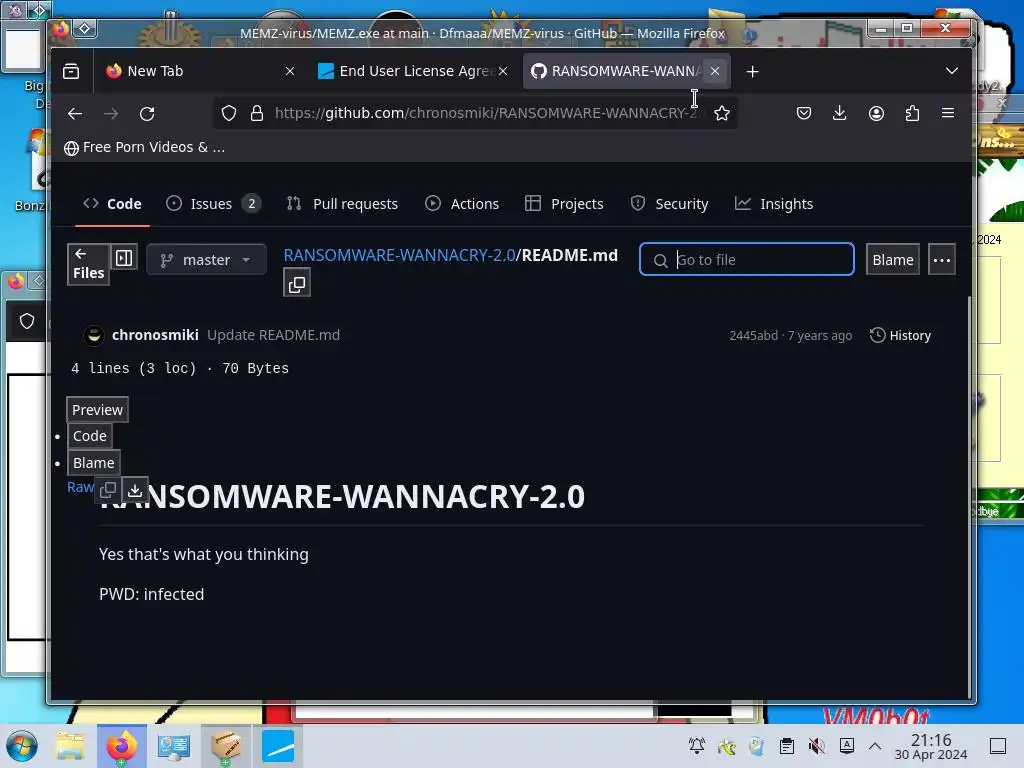This screenshot has width=1024, height=768.
Task: Copy the file path with copy icon
Action: [x=297, y=285]
